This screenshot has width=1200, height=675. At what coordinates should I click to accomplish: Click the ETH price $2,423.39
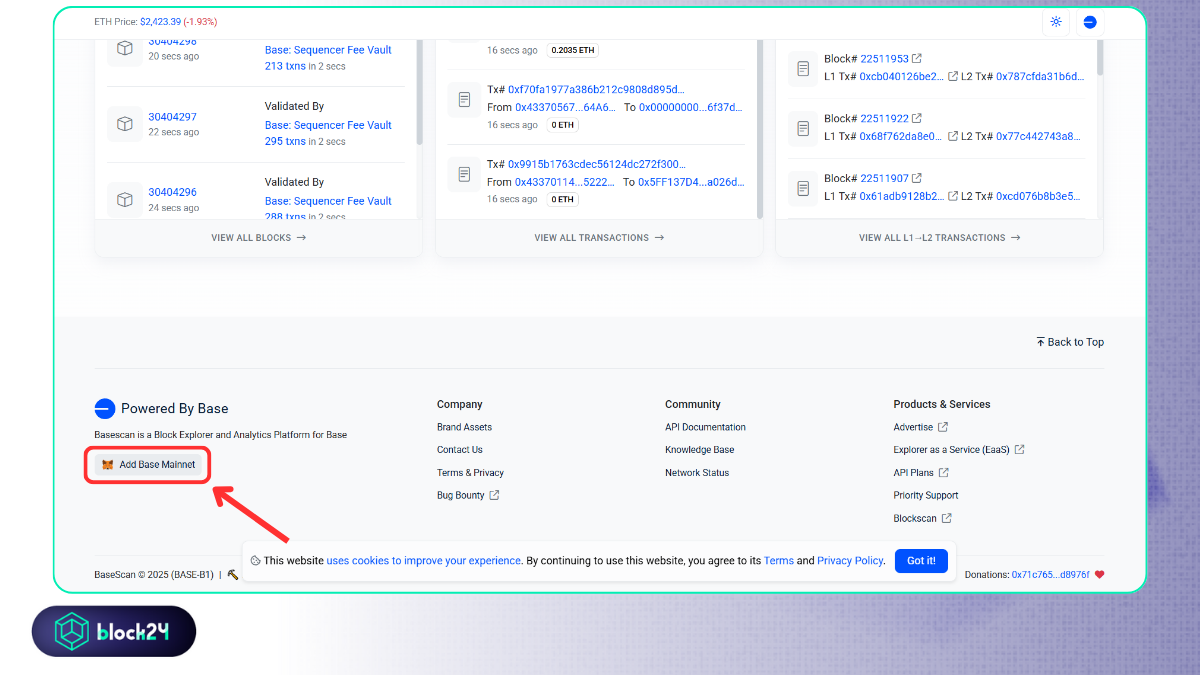coord(160,22)
